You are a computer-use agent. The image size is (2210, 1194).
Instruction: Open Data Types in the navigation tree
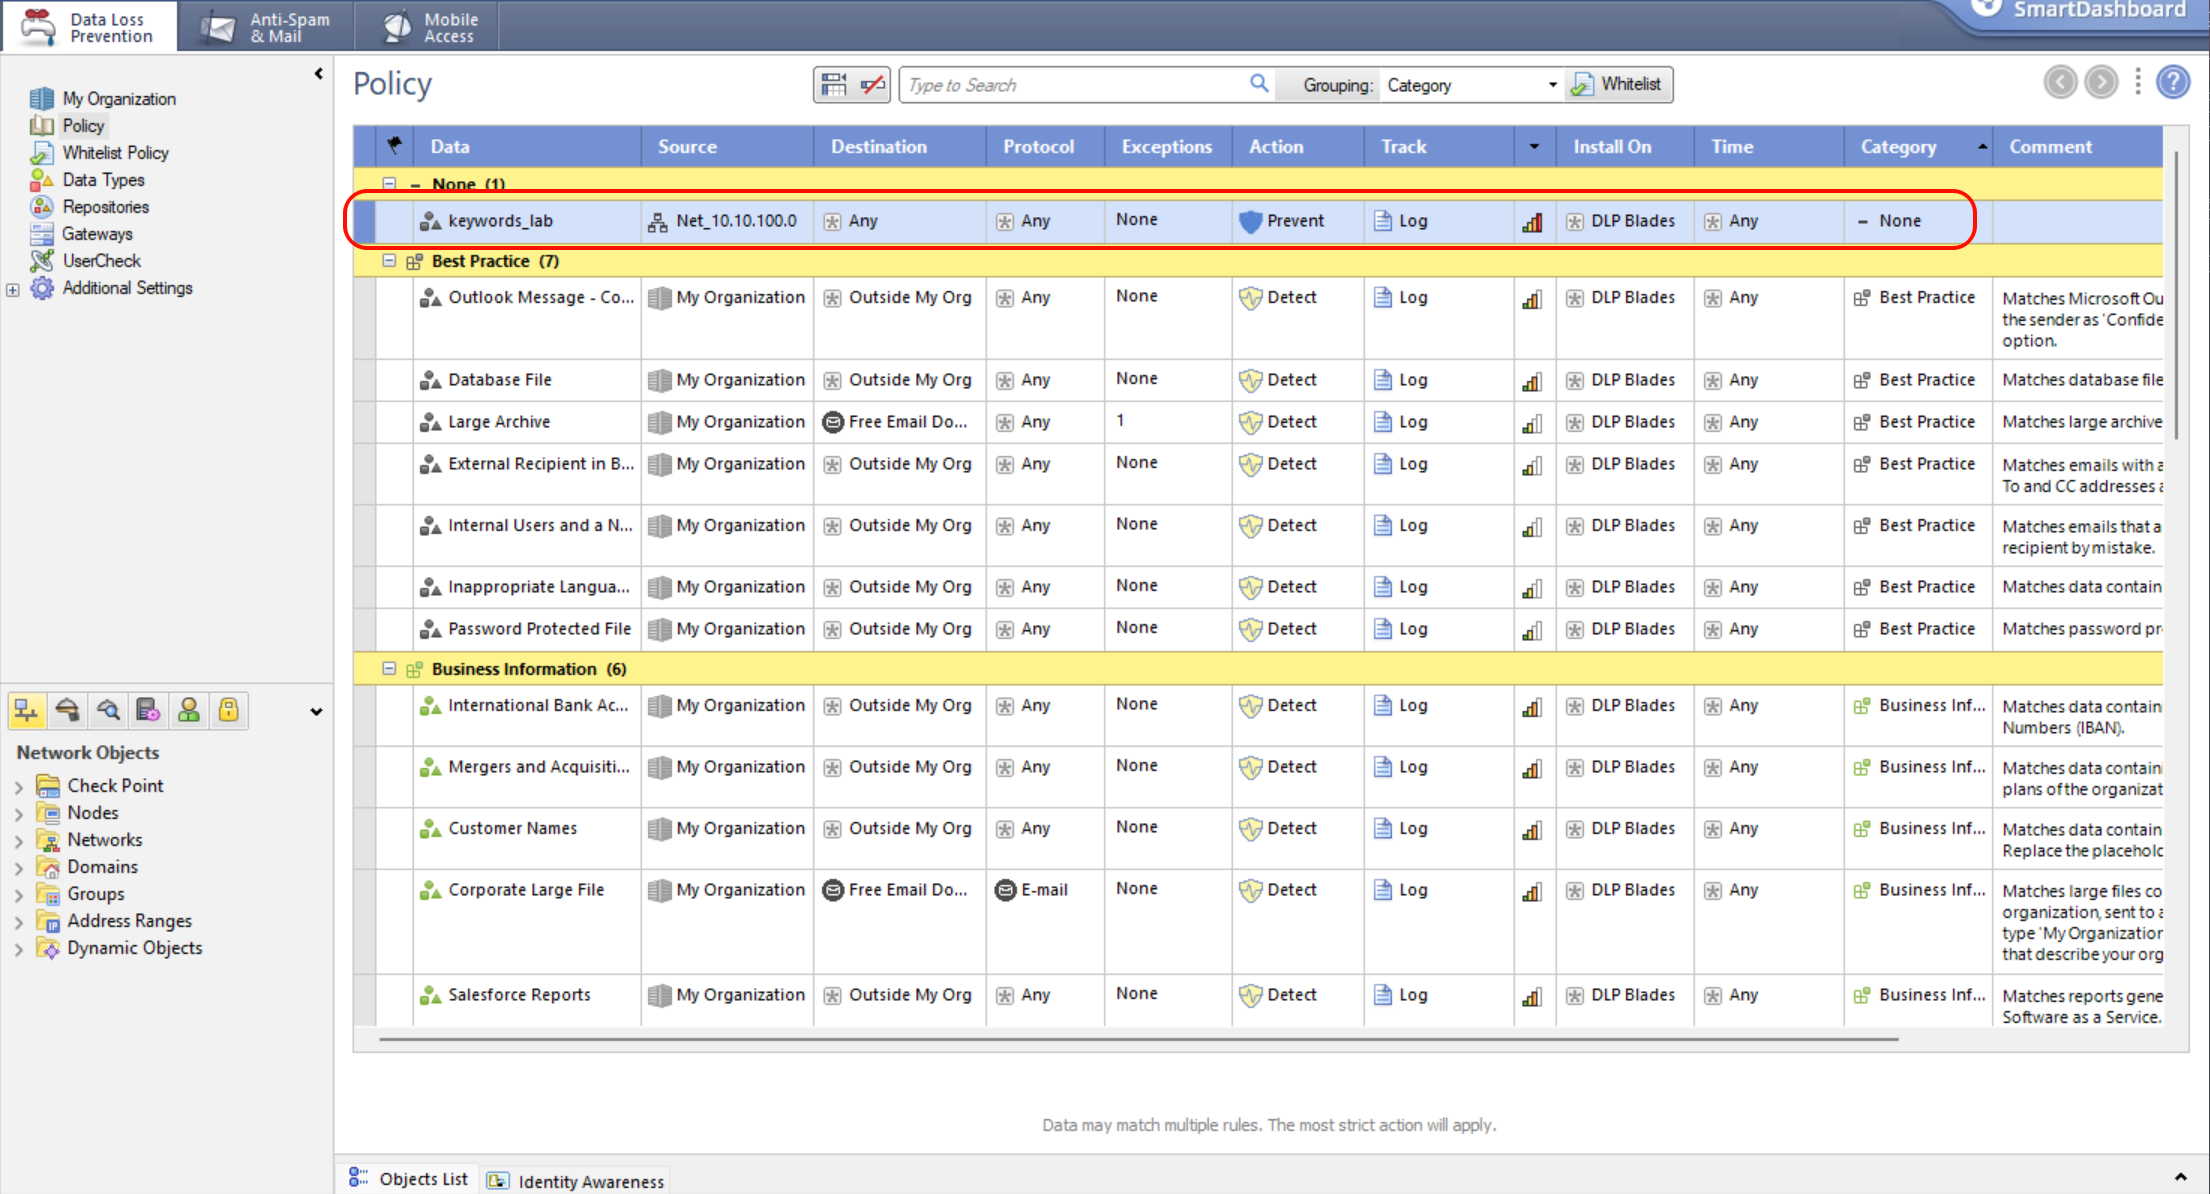(x=103, y=180)
